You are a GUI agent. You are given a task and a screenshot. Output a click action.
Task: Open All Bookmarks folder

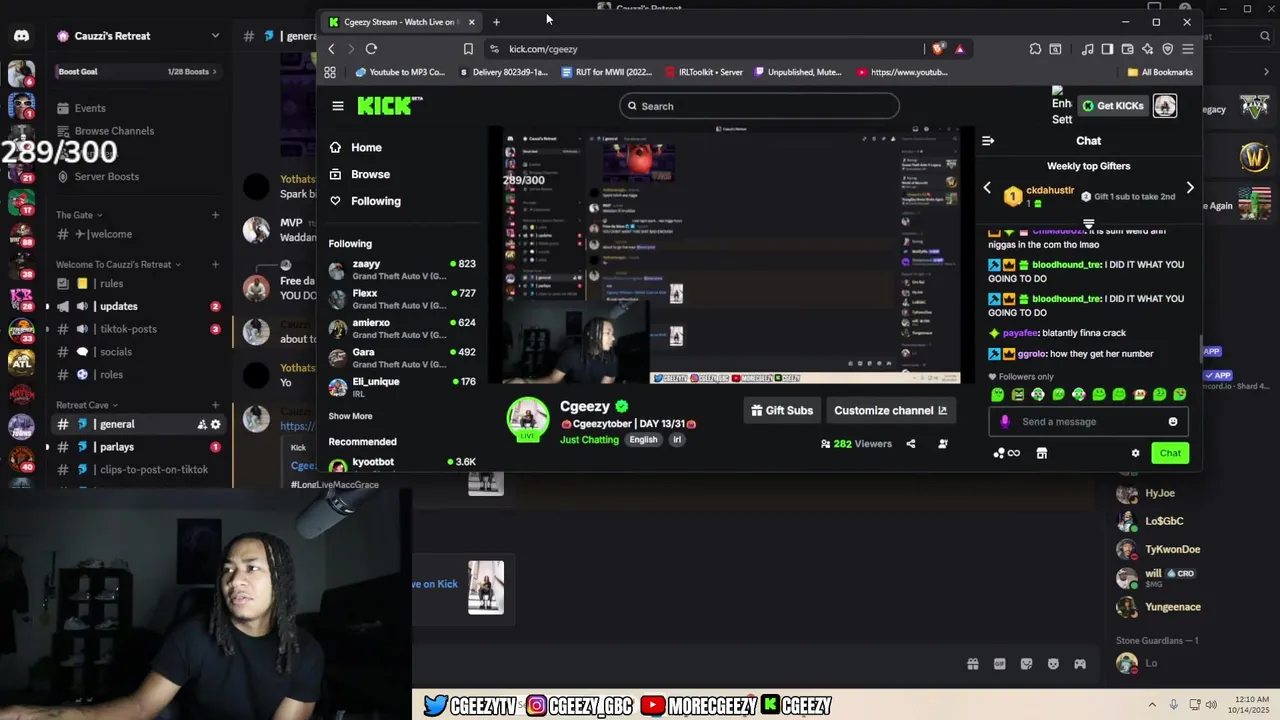[1160, 72]
